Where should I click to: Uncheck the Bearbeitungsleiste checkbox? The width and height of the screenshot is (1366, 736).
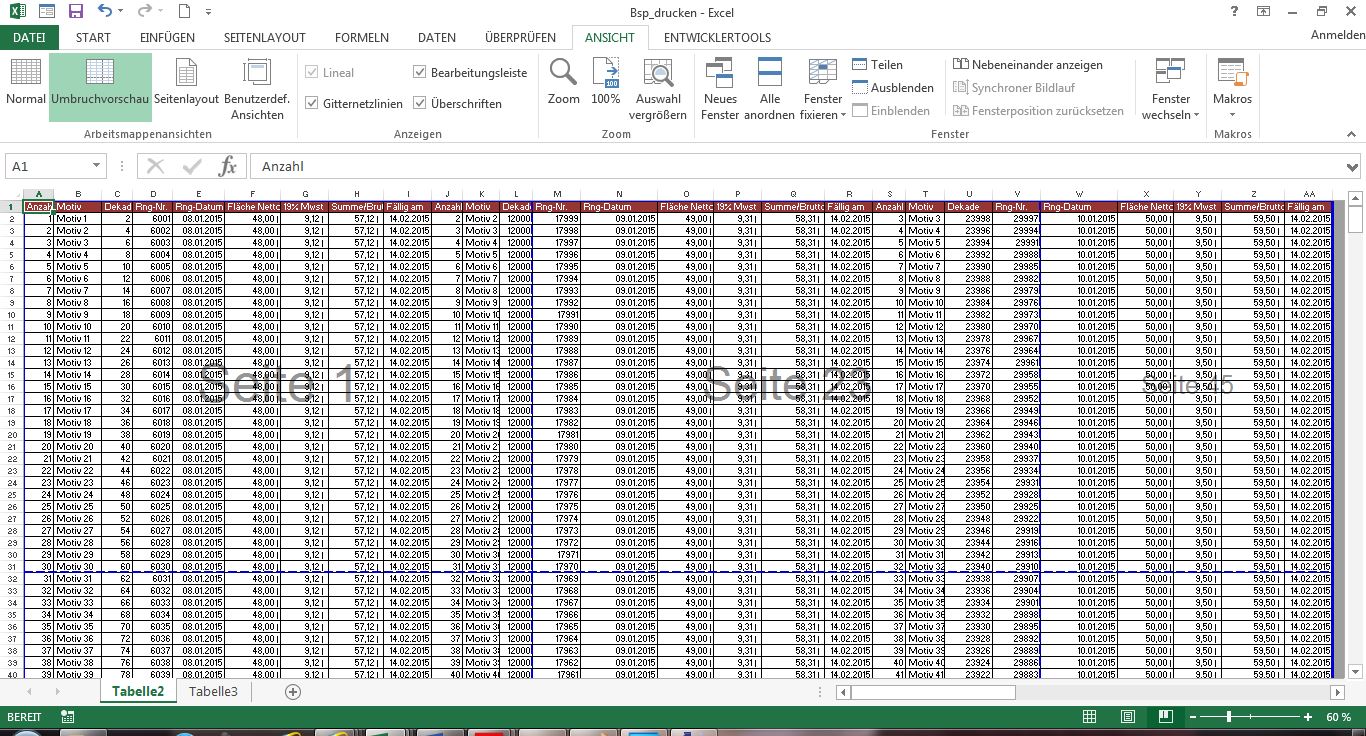[x=420, y=72]
